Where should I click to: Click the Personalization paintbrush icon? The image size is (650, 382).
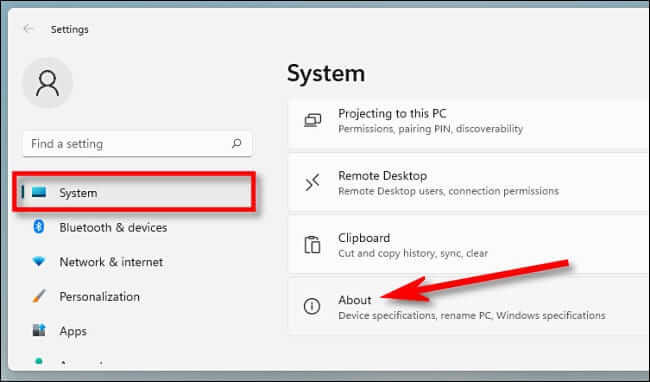tap(39, 296)
